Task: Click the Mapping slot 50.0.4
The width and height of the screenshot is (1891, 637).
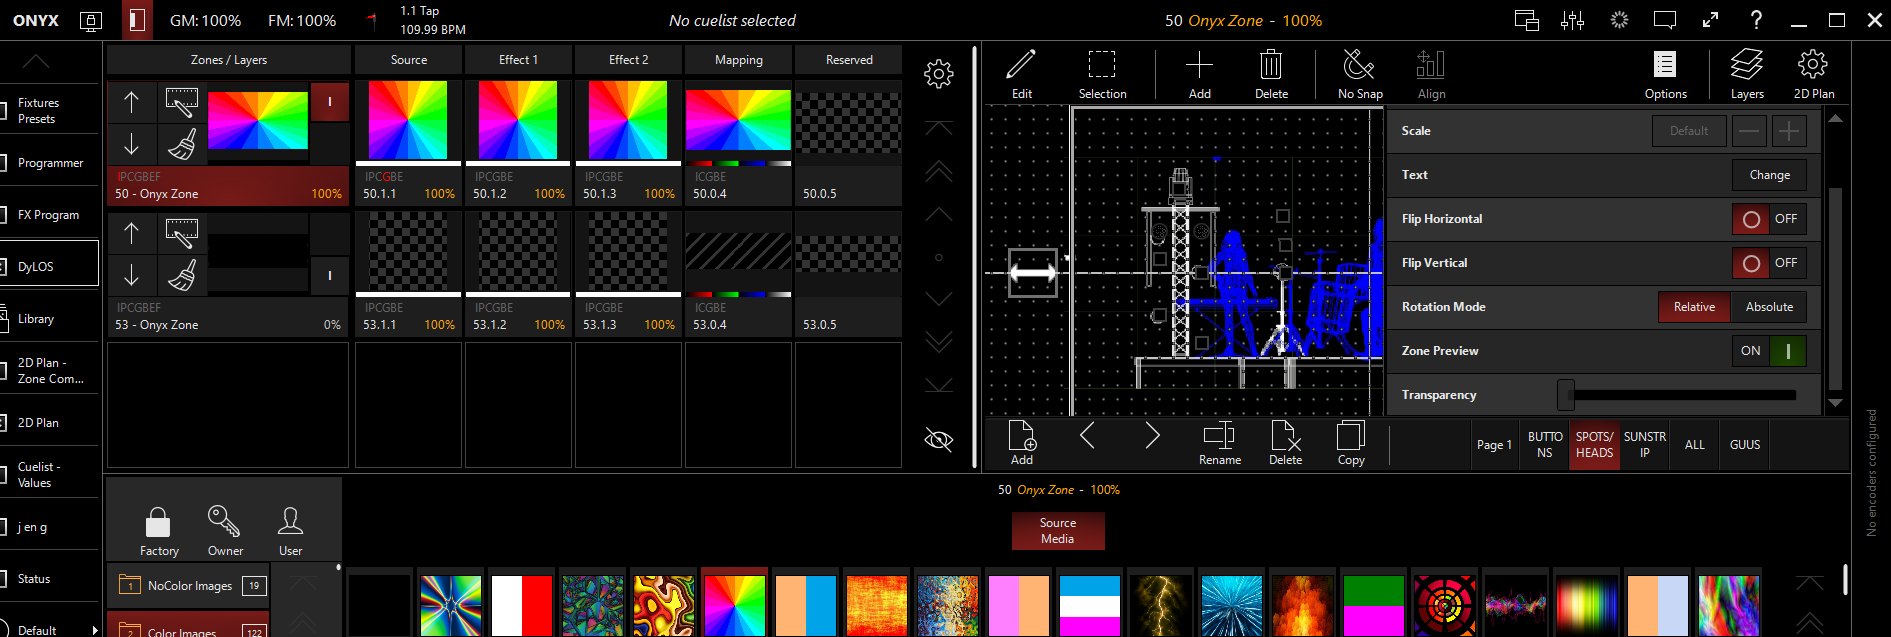Action: tap(738, 143)
